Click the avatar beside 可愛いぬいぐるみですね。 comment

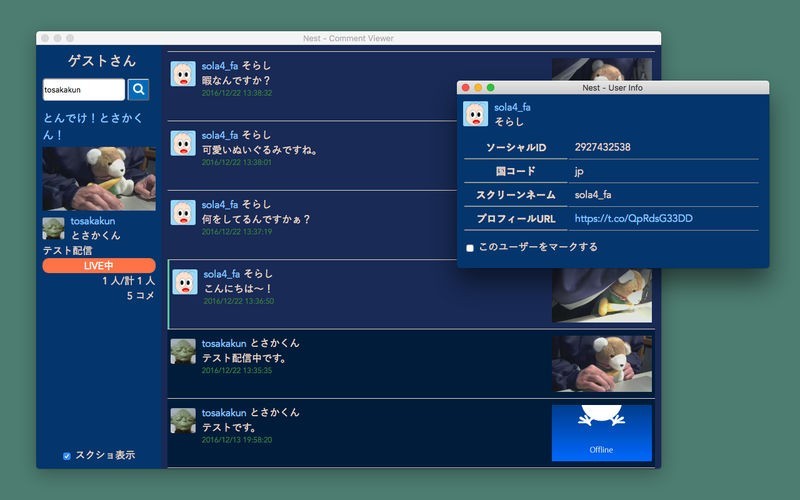coord(183,143)
